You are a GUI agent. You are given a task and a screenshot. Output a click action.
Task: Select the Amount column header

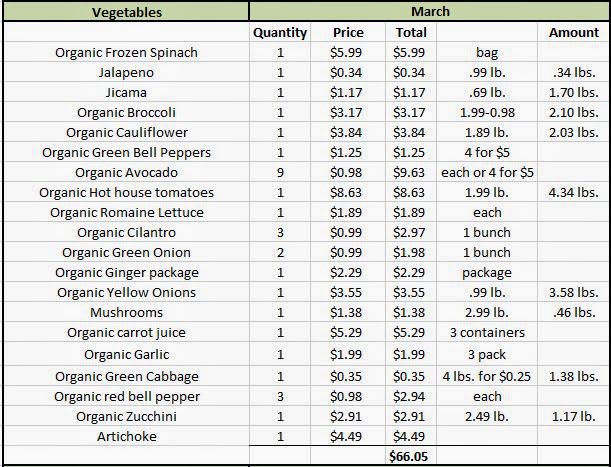574,33
